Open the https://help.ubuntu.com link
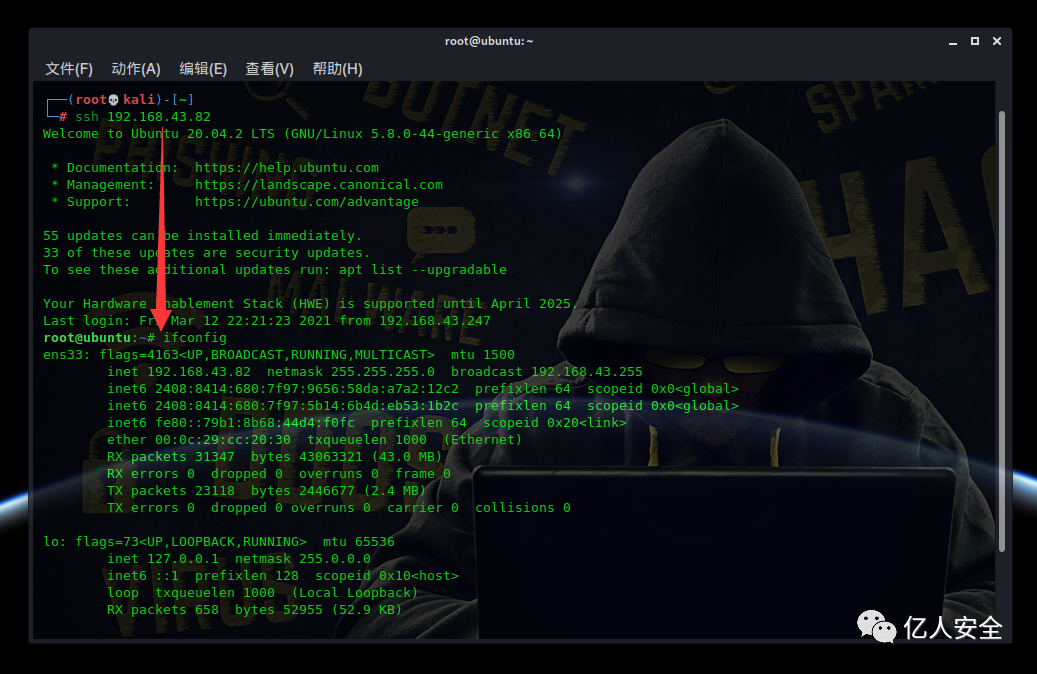The image size is (1037, 674). [x=286, y=167]
